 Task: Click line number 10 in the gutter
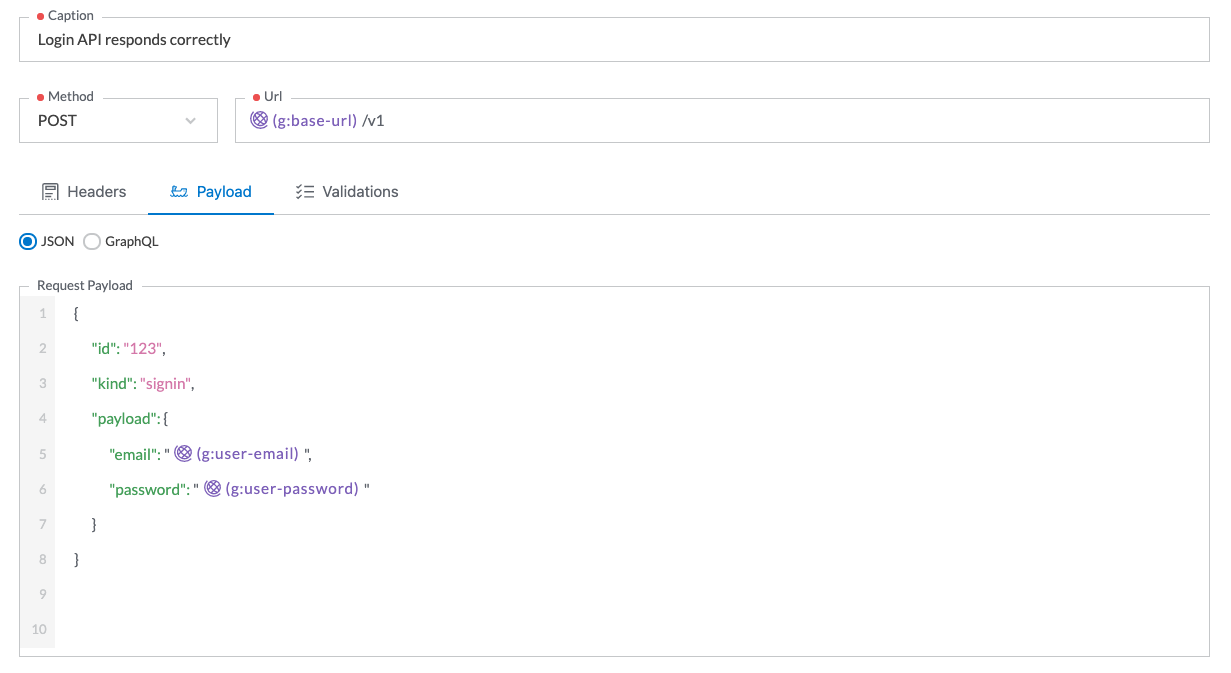[40, 629]
